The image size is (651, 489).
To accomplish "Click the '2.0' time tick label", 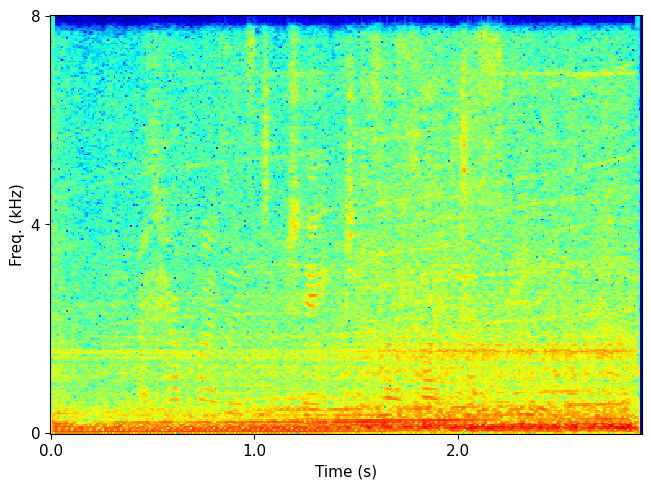I will [458, 451].
